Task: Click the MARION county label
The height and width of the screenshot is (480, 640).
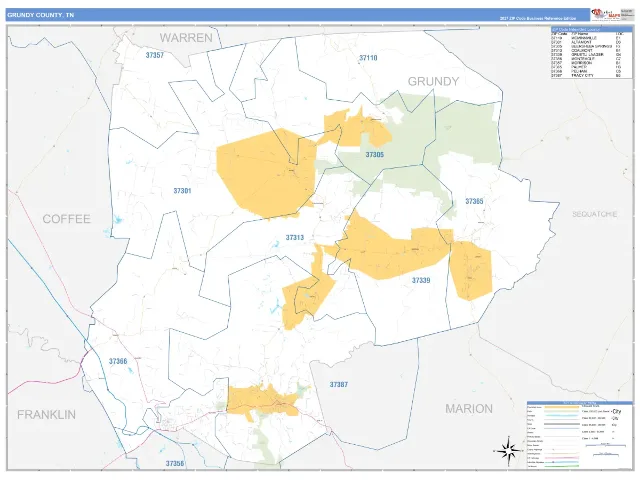Action: click(469, 409)
